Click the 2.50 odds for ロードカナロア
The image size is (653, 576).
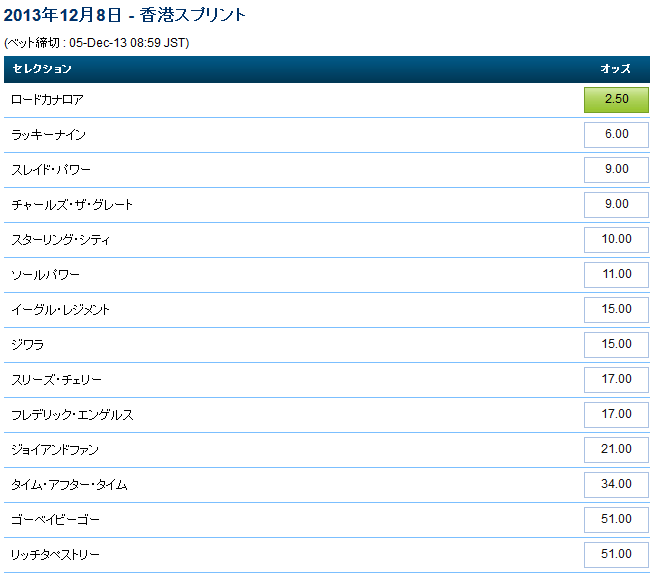pos(616,99)
